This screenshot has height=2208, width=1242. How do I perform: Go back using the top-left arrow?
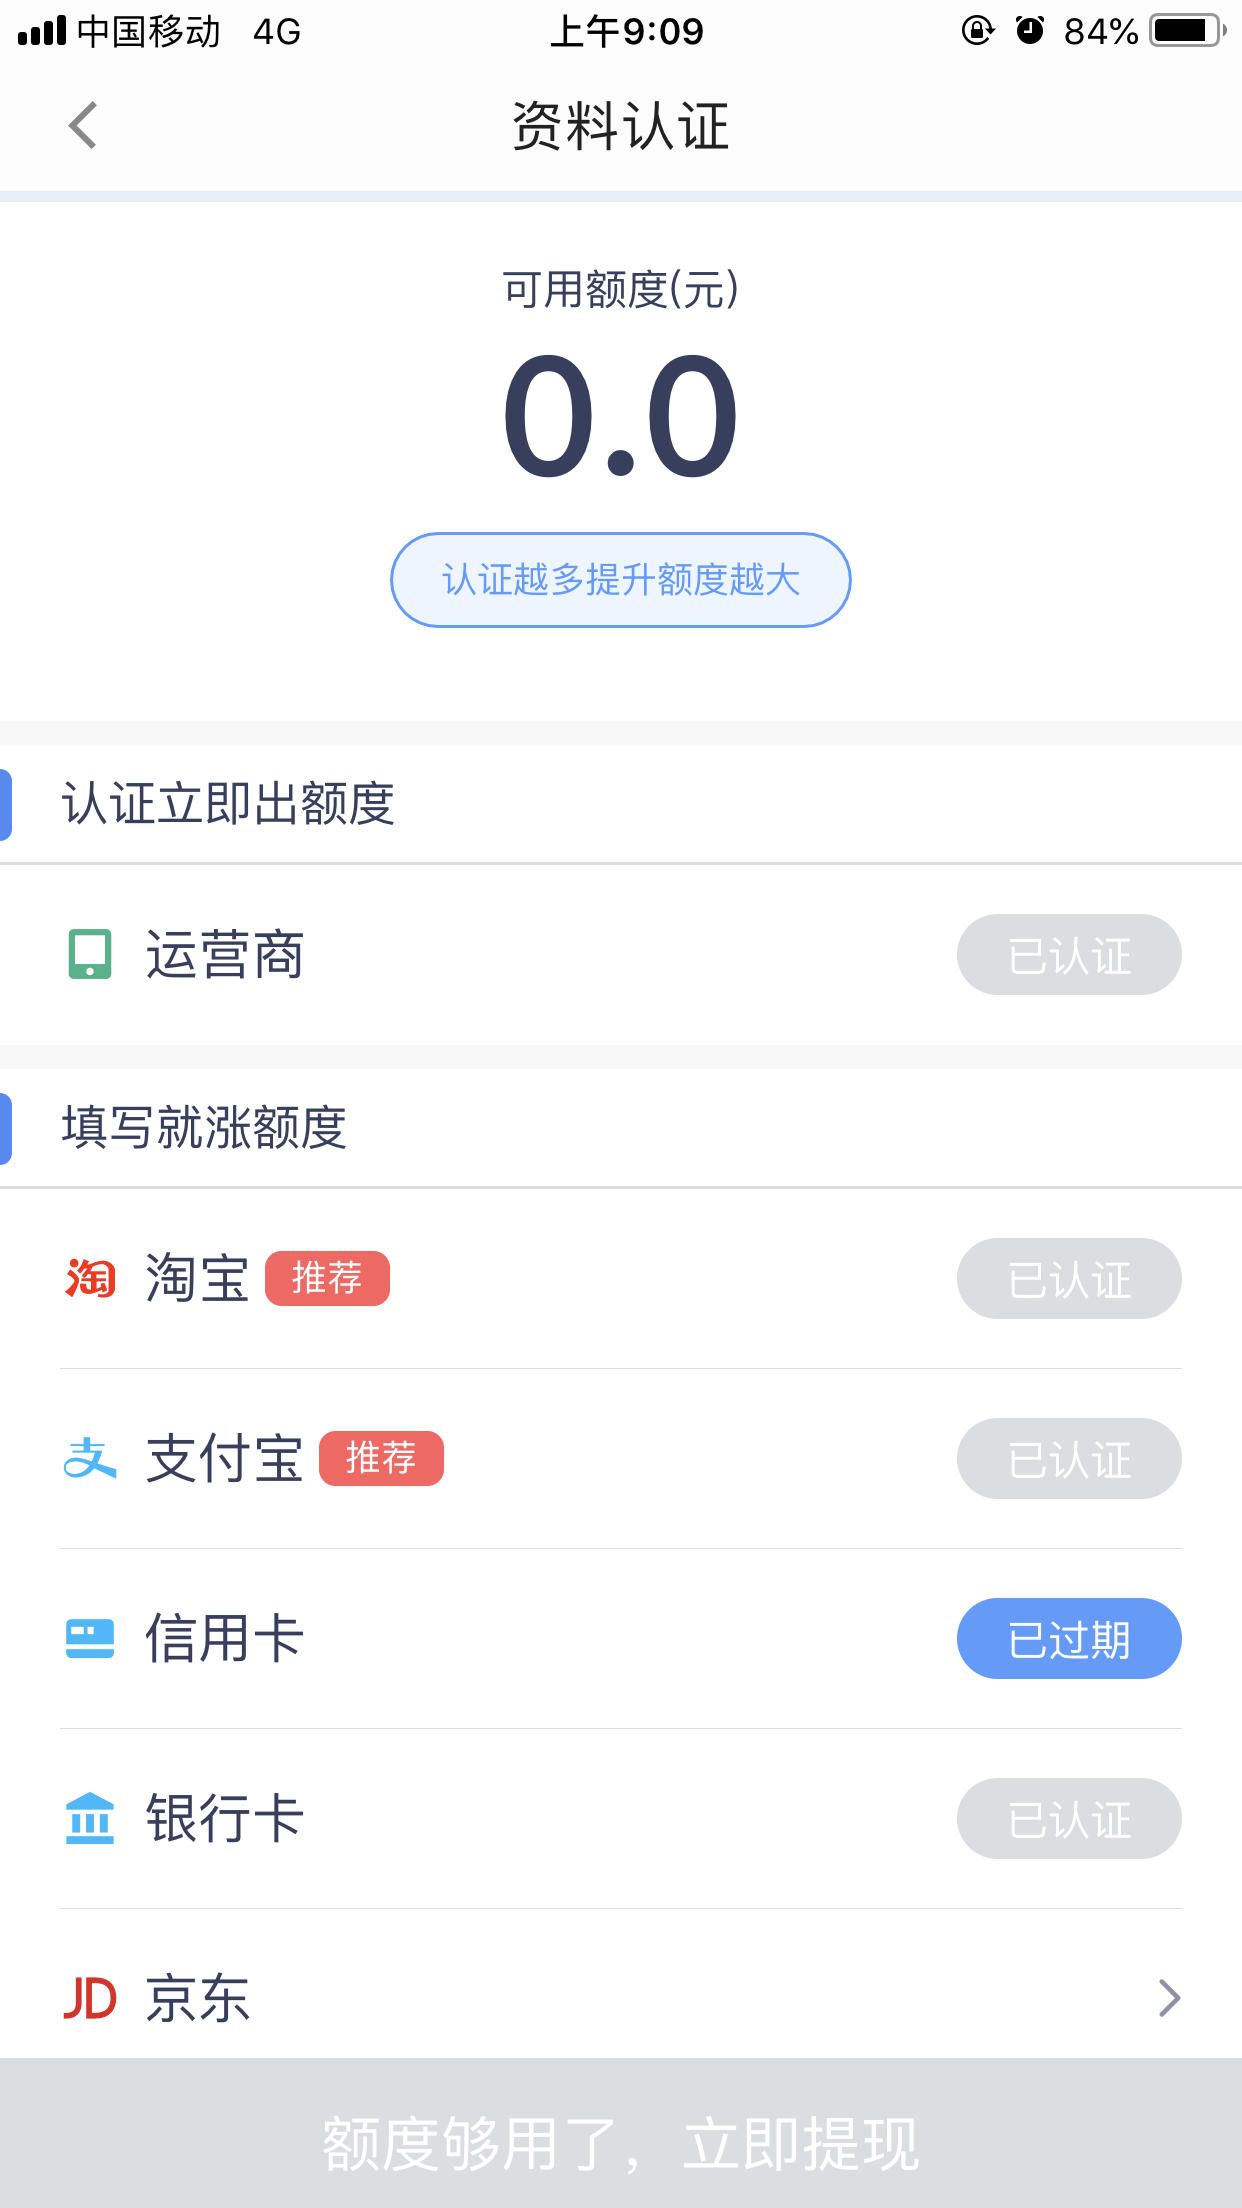pos(83,126)
